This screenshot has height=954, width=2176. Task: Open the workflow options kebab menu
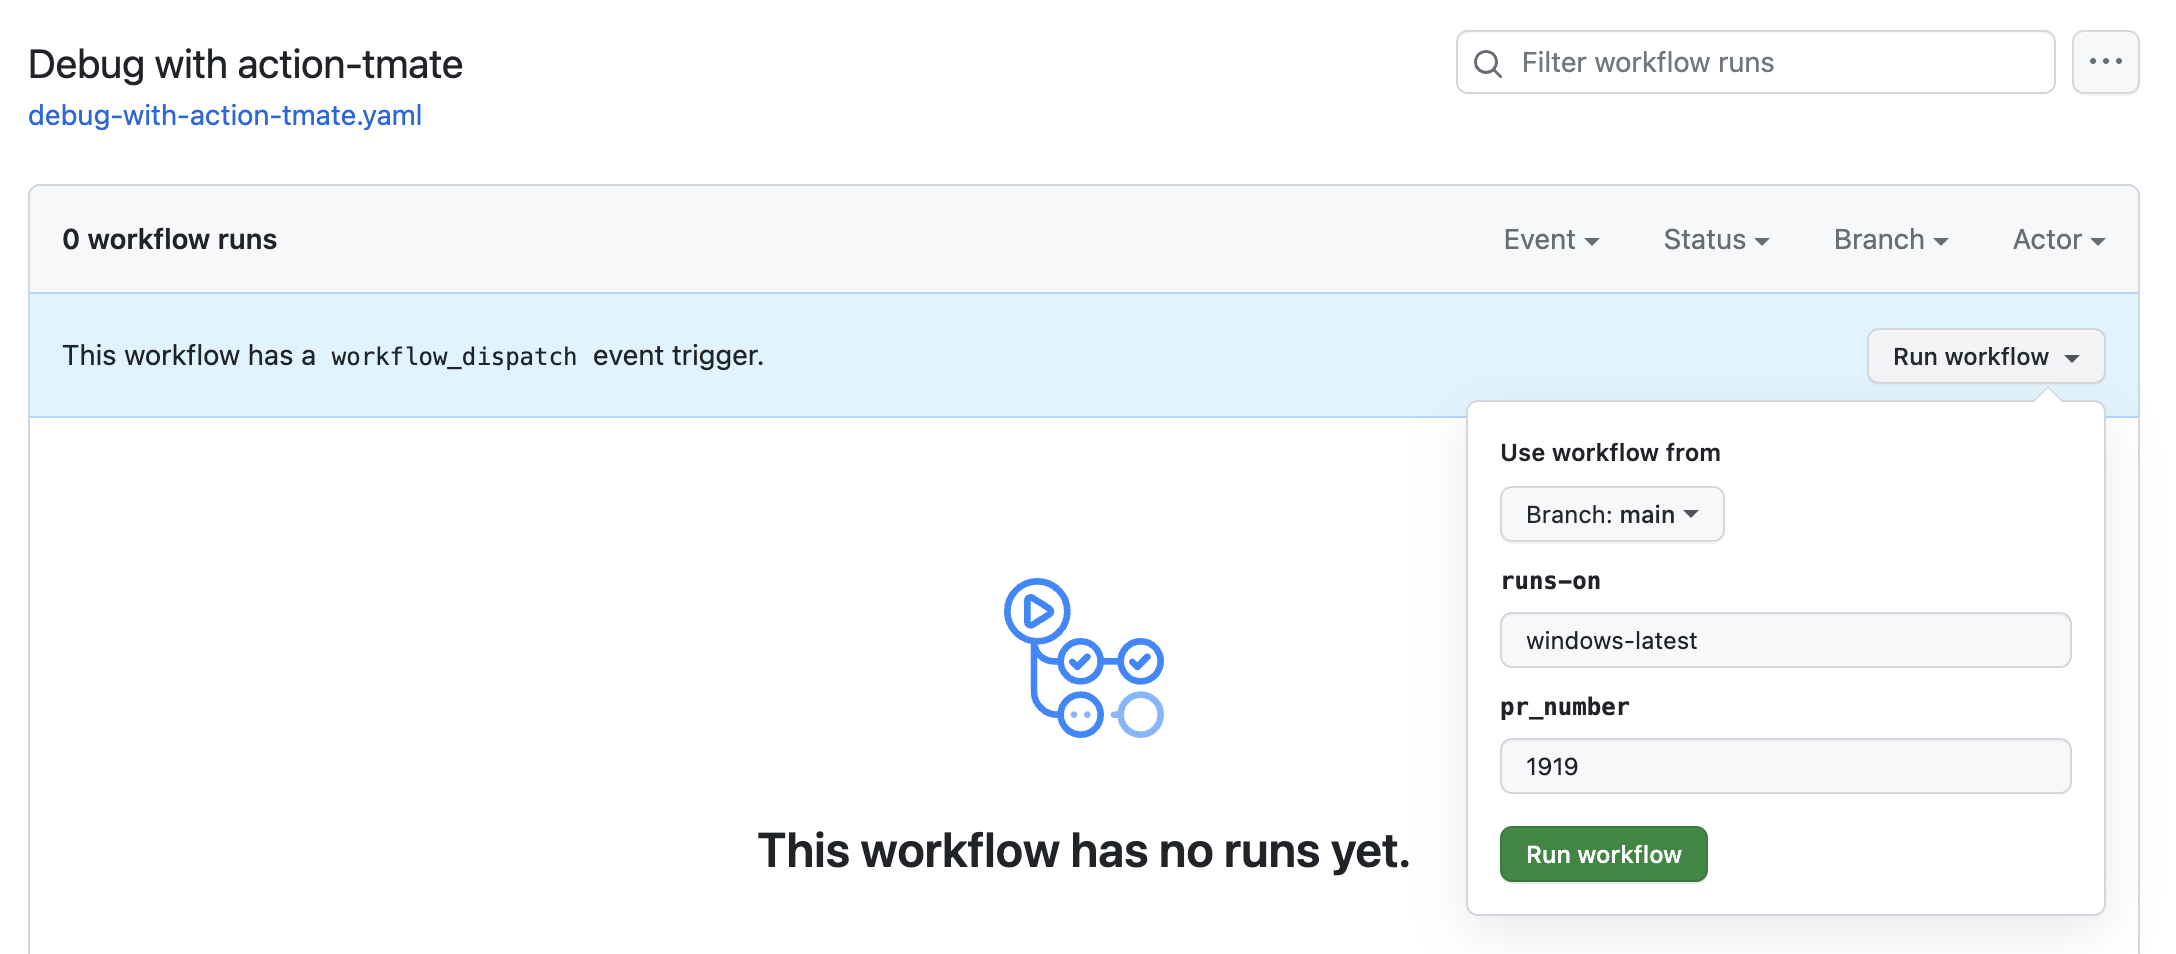tap(2106, 61)
